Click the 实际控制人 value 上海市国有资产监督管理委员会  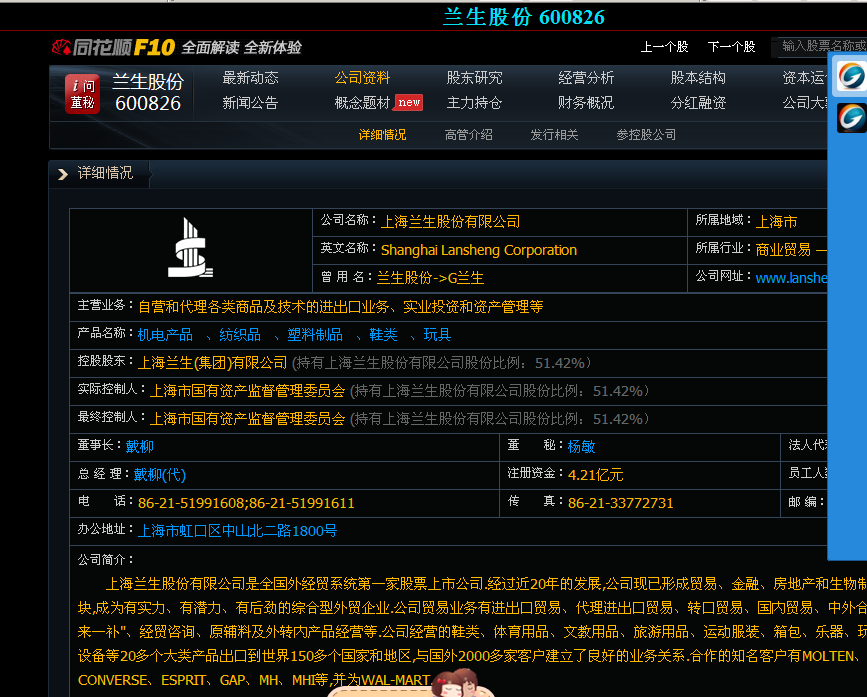[x=248, y=391]
